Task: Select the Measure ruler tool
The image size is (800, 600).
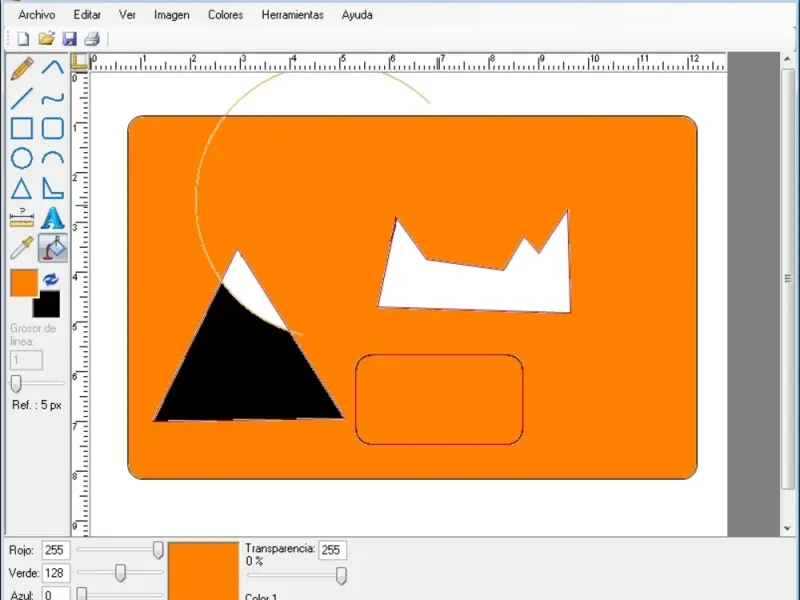Action: 21,218
